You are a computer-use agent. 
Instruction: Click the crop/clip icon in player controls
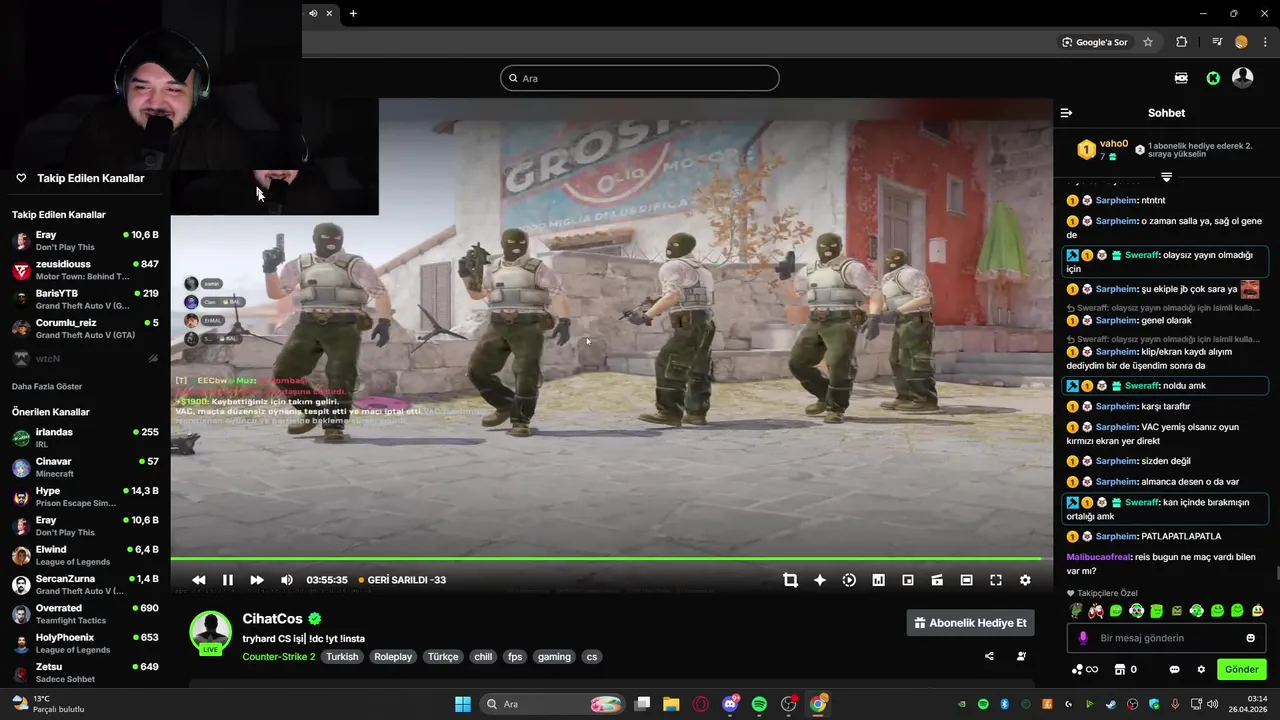click(x=790, y=580)
